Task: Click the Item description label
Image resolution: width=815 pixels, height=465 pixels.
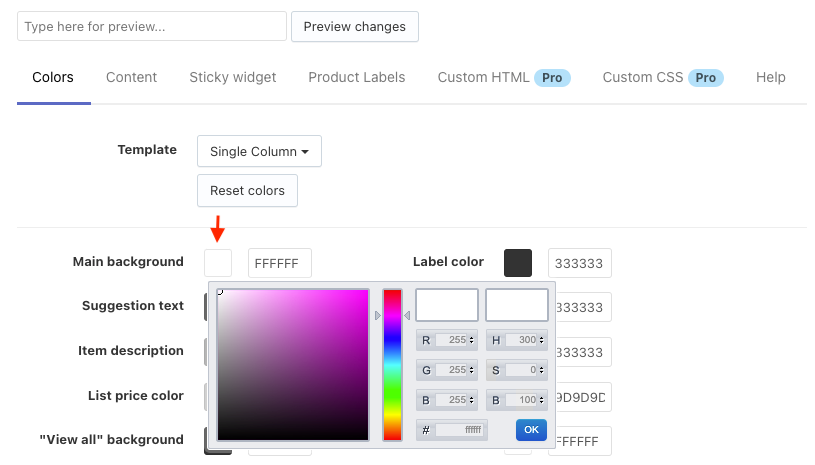Action: click(130, 351)
